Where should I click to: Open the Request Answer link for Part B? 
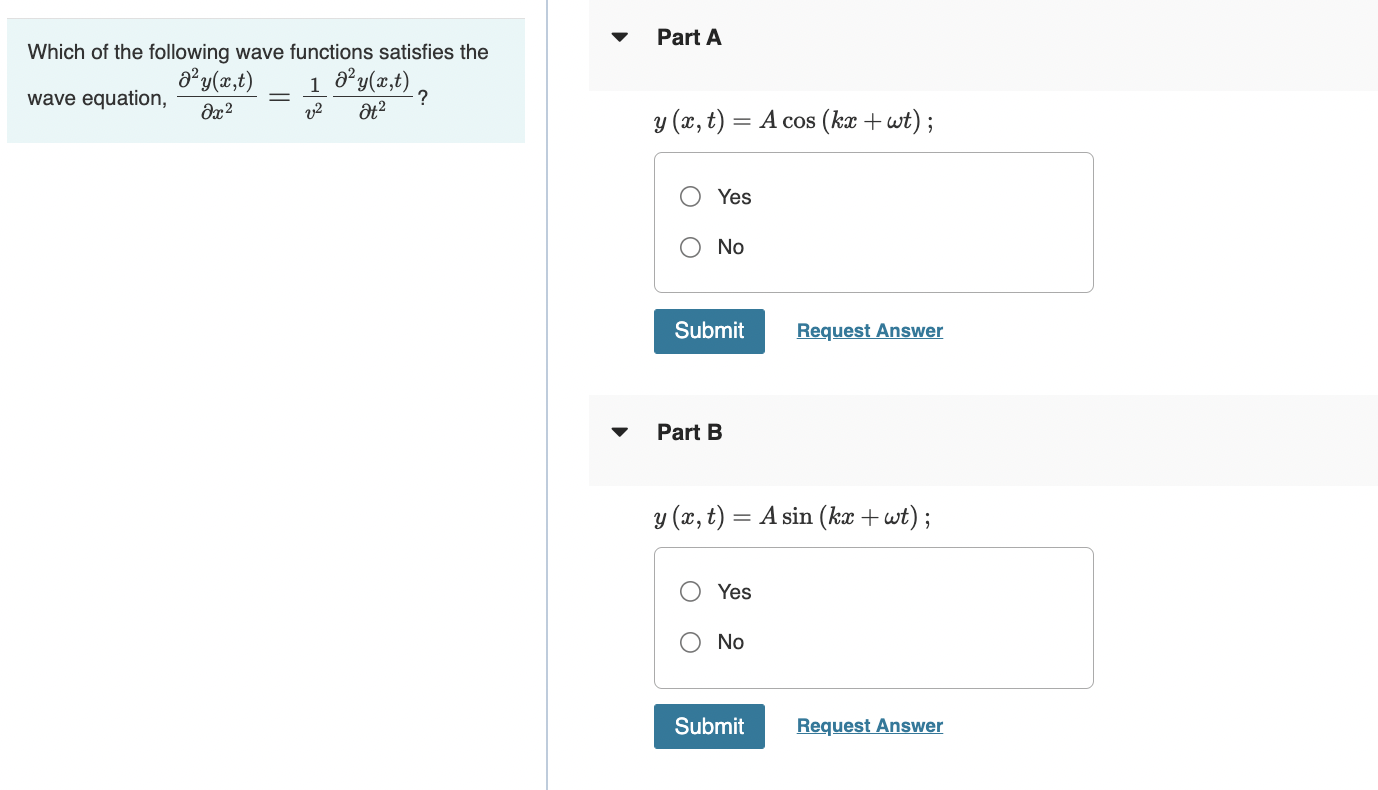870,726
